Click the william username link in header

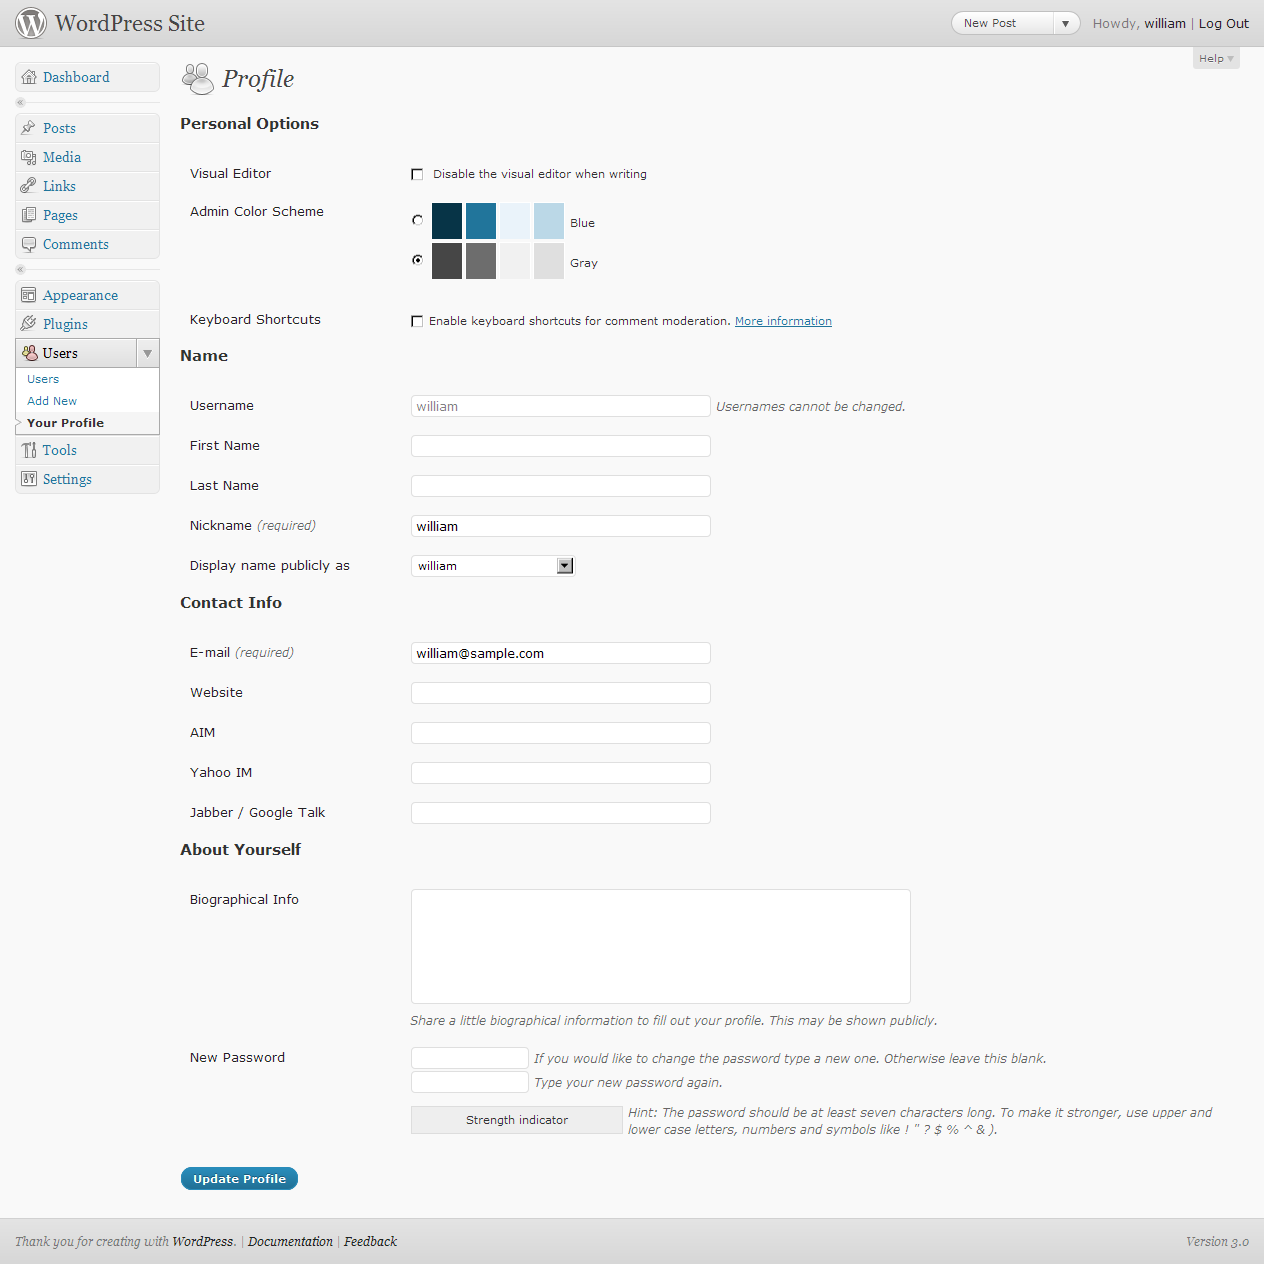click(1165, 23)
